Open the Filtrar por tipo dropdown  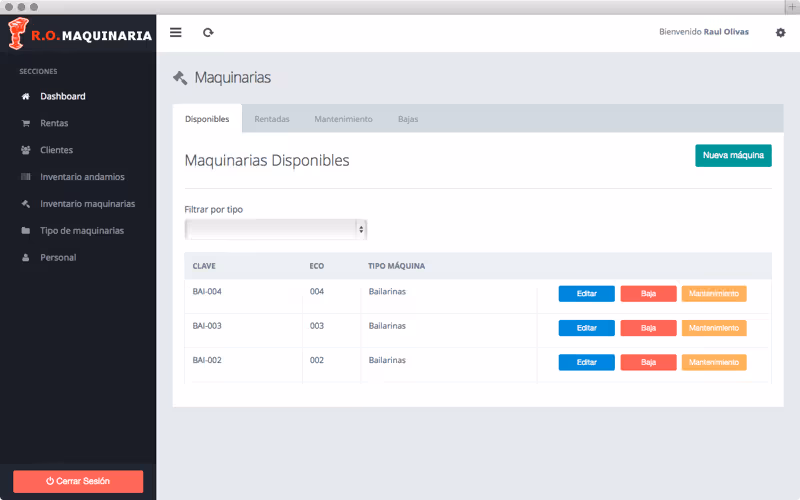(x=276, y=230)
